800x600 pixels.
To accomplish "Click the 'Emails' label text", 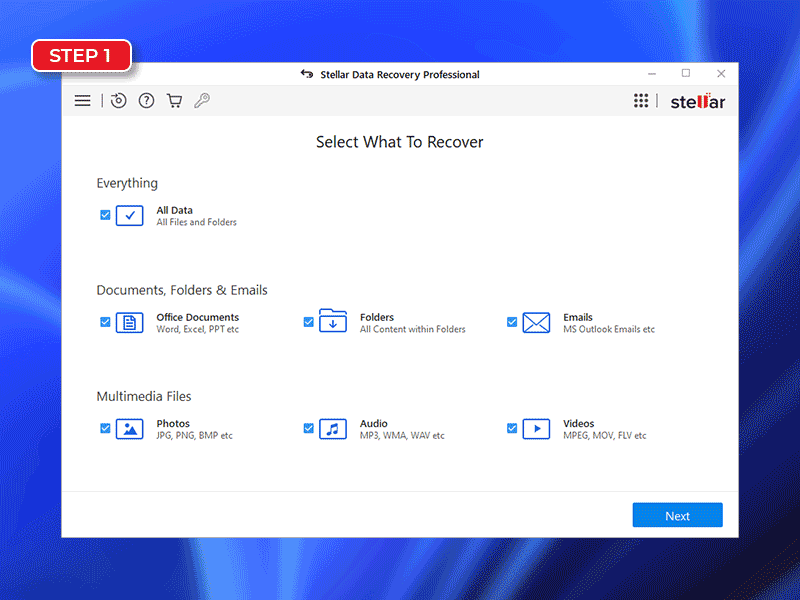I will coord(578,317).
